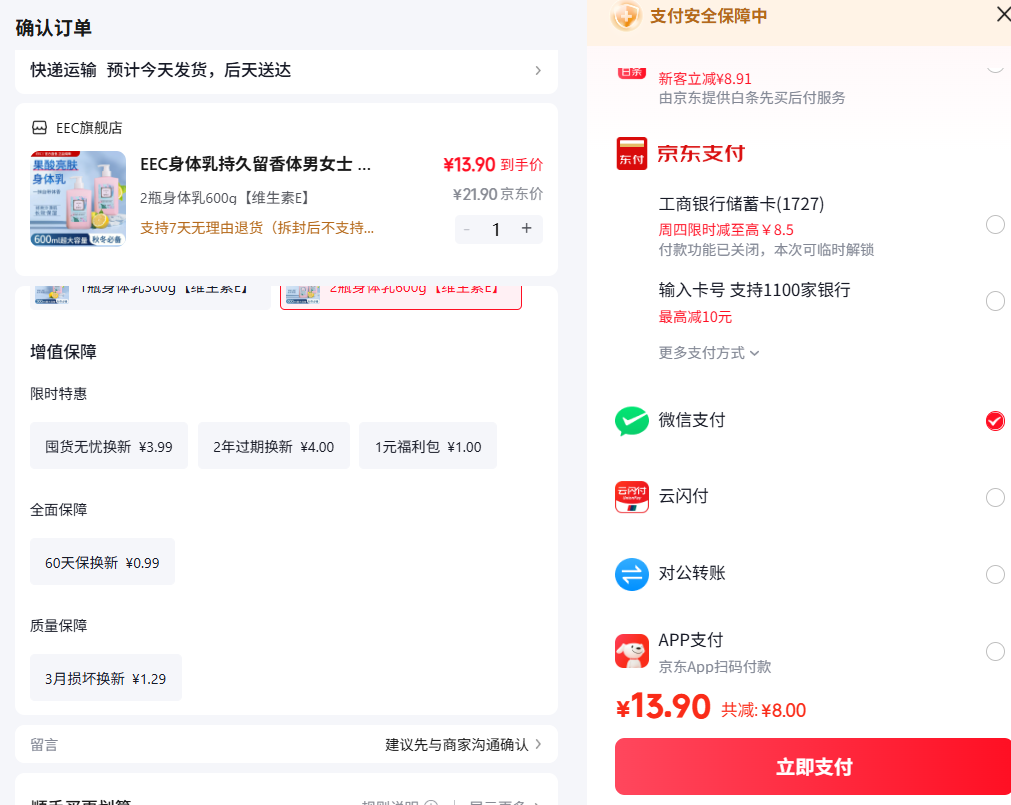The height and width of the screenshot is (805, 1011).
Task: Add 3月损坏换新 ¥1.29 service
Action: point(106,678)
